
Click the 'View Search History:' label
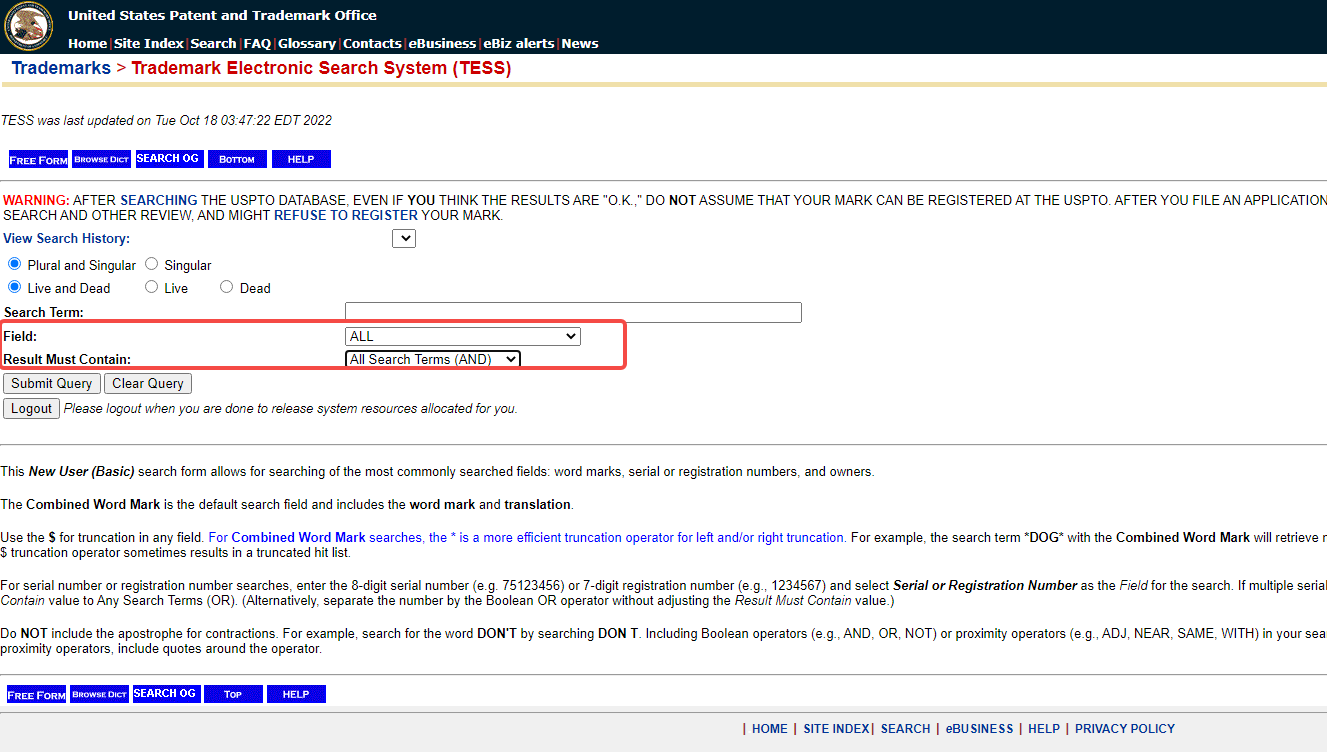point(66,239)
